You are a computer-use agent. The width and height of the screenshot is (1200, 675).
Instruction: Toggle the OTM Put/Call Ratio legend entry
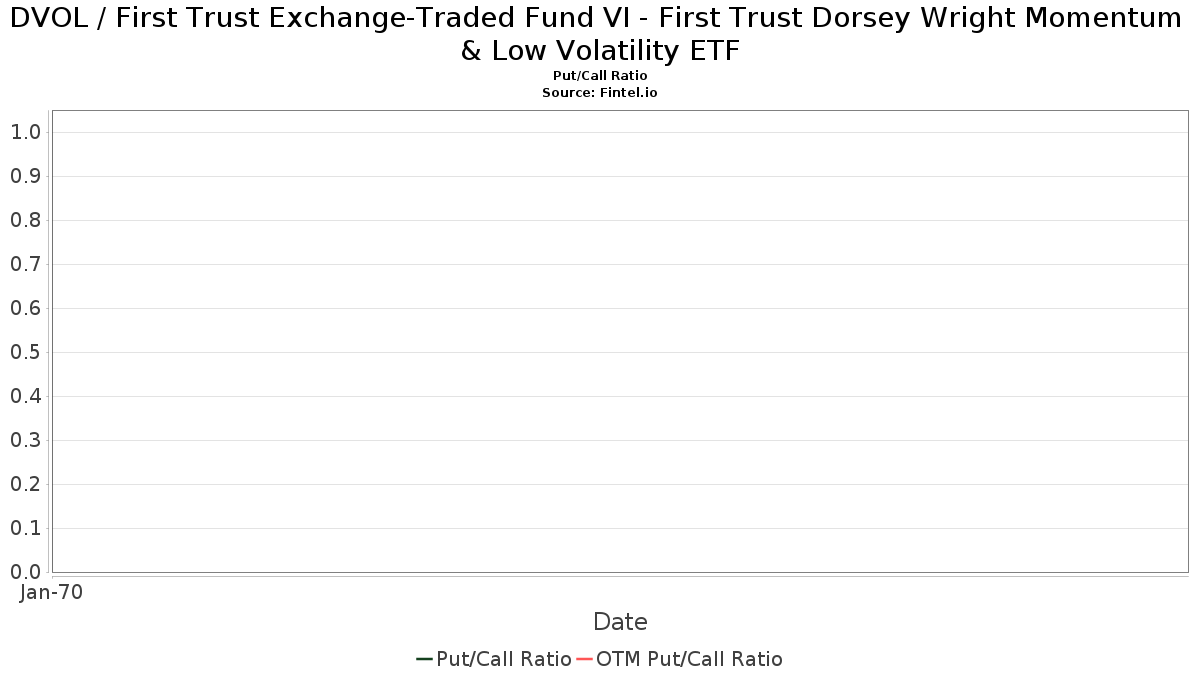pyautogui.click(x=680, y=659)
